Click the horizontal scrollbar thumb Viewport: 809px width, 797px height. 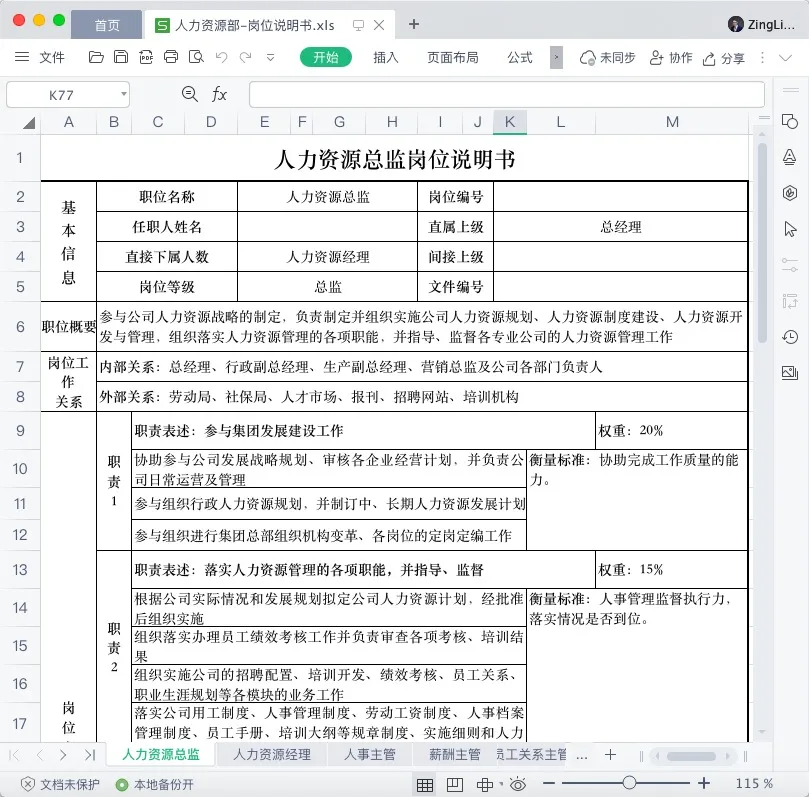tap(691, 756)
